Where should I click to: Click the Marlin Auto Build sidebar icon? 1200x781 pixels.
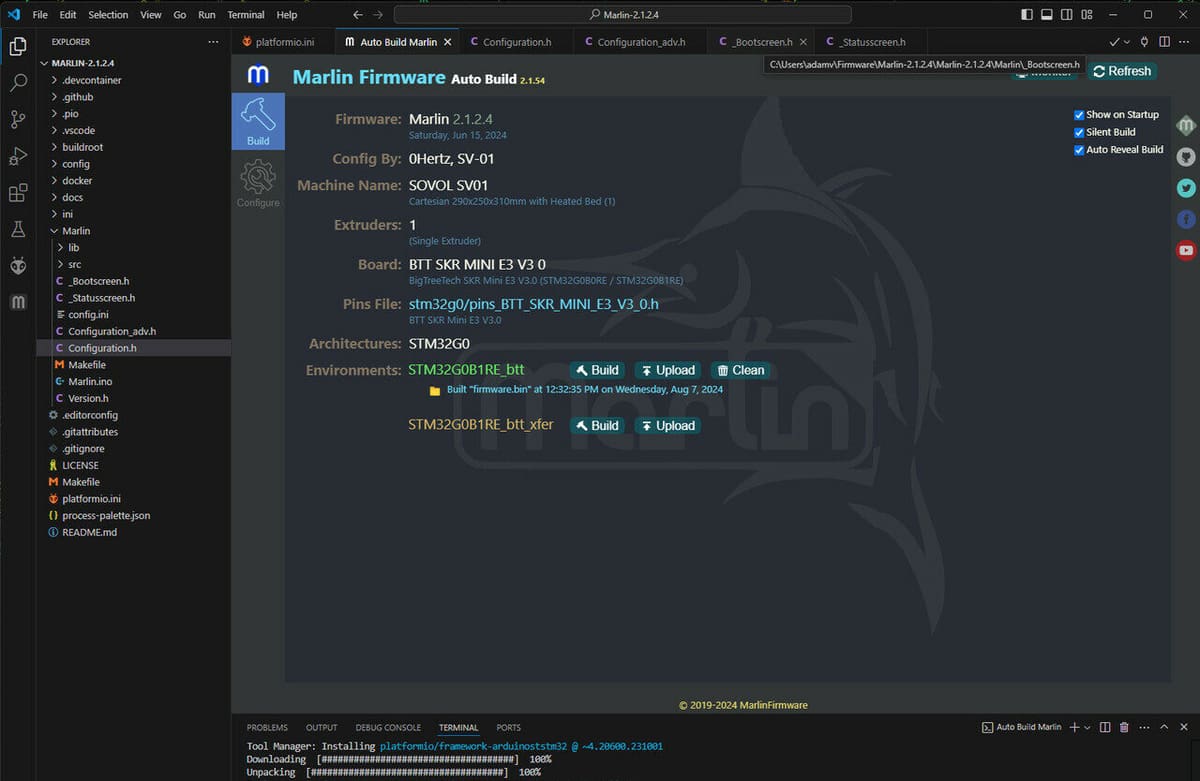(18, 301)
